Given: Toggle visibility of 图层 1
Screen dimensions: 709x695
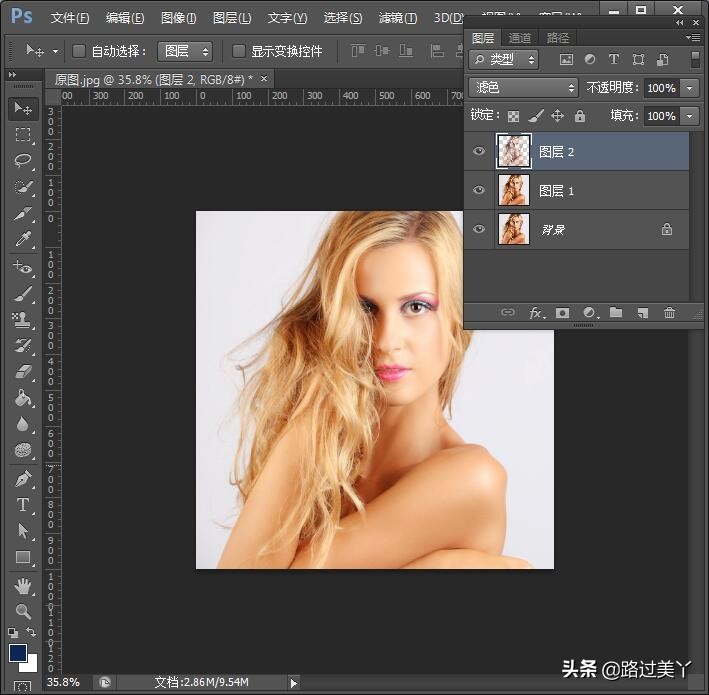Looking at the screenshot, I should pyautogui.click(x=479, y=190).
